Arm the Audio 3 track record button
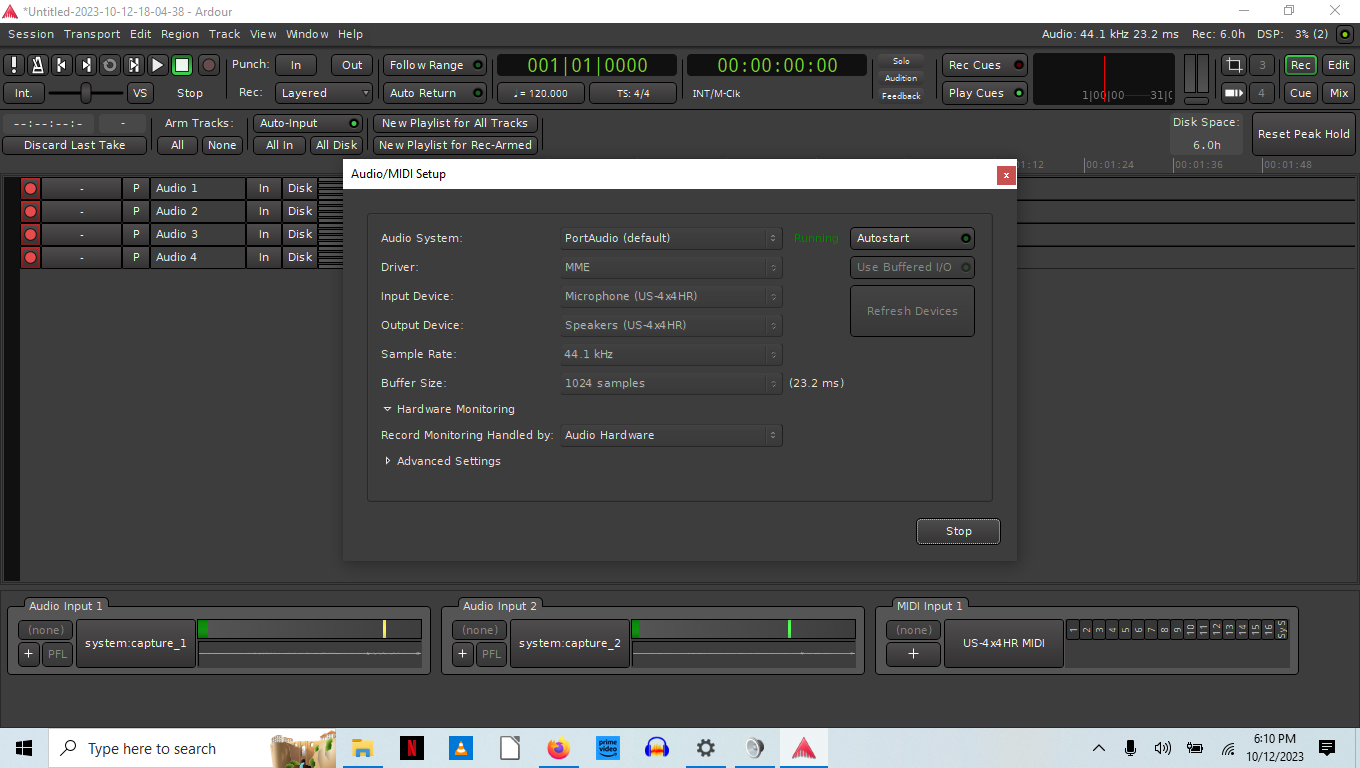This screenshot has height=768, width=1360. 30,234
